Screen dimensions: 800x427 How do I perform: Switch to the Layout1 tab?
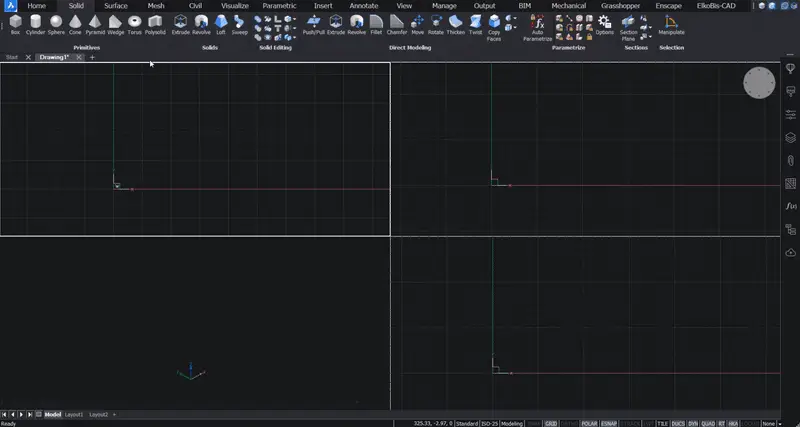point(73,415)
